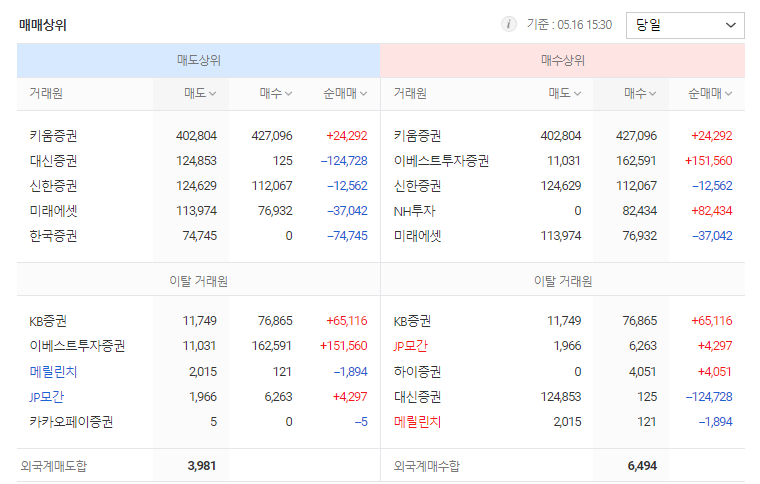Sort 매수상위 table by 매도 column

tap(564, 93)
